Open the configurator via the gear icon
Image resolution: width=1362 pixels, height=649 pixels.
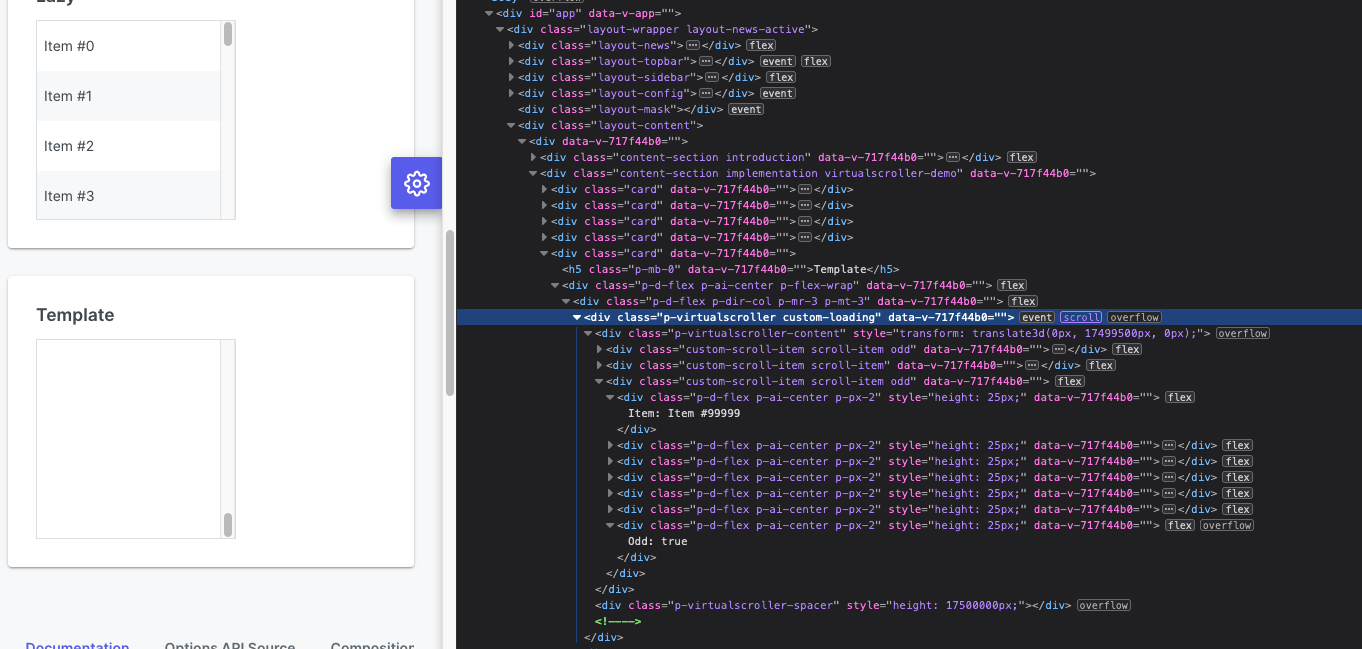tap(416, 183)
